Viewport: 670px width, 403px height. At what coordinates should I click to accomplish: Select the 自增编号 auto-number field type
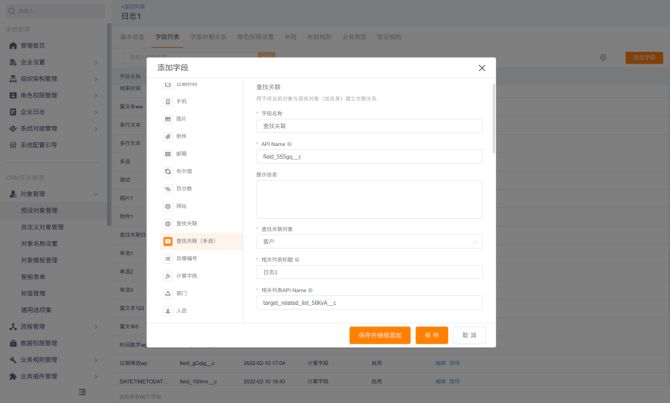pos(187,258)
